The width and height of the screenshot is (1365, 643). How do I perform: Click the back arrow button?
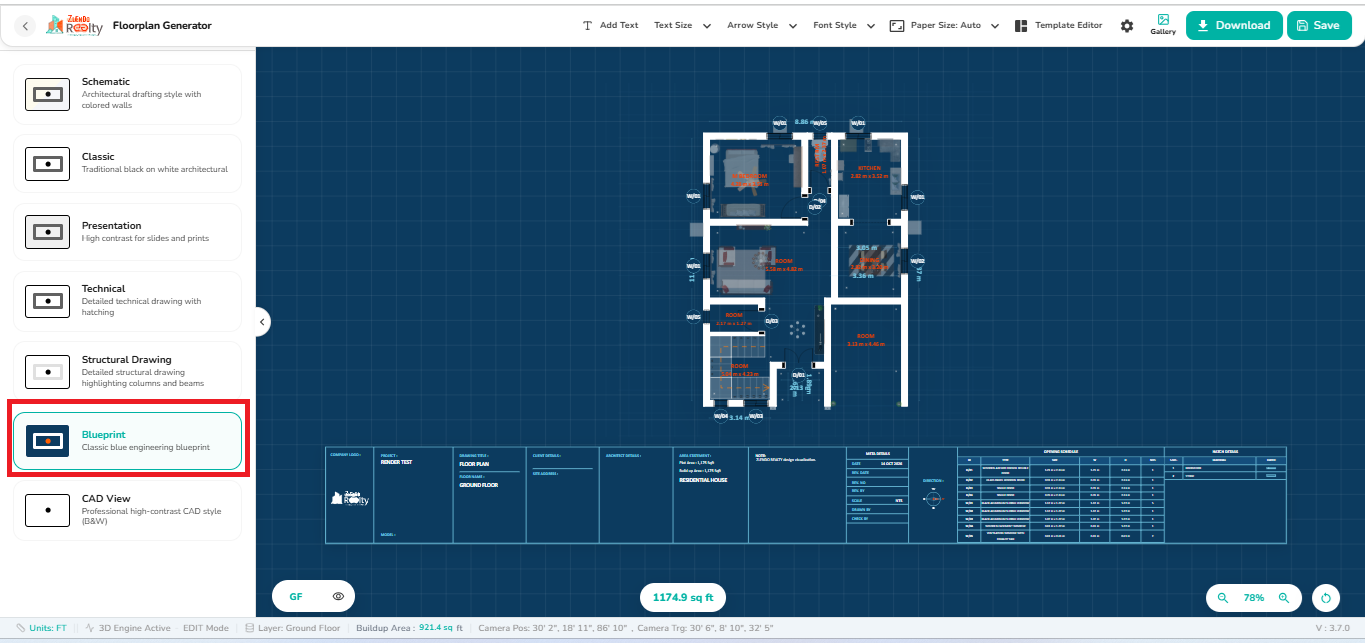(x=26, y=26)
